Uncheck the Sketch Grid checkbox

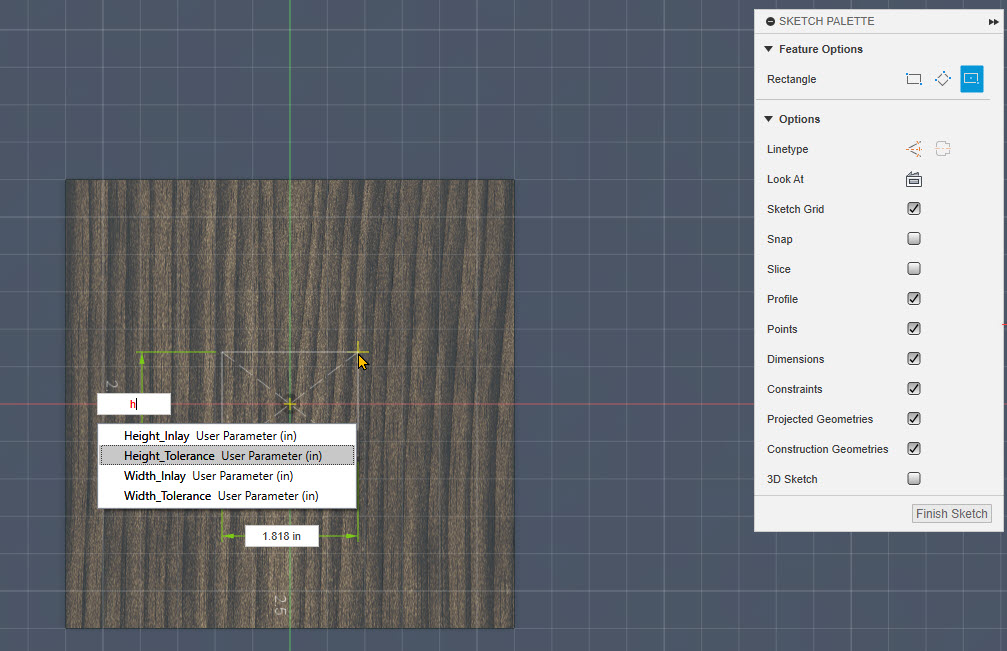click(914, 209)
